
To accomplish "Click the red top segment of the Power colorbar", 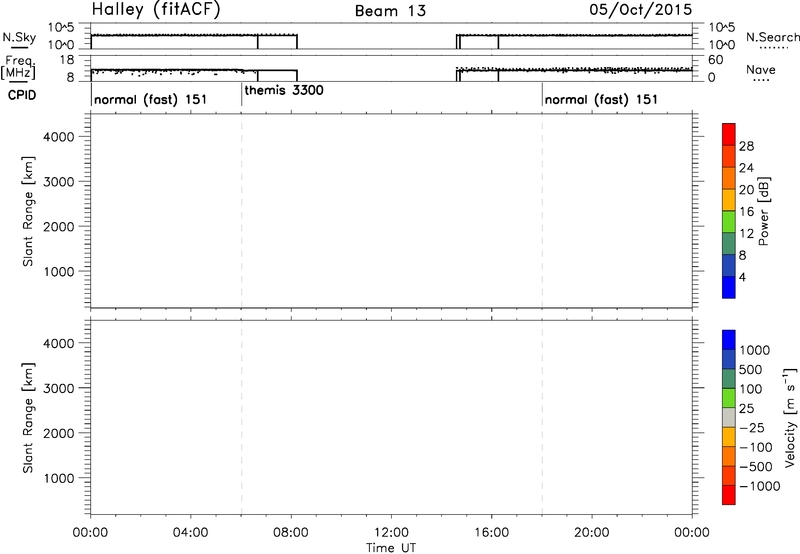I will (x=729, y=135).
